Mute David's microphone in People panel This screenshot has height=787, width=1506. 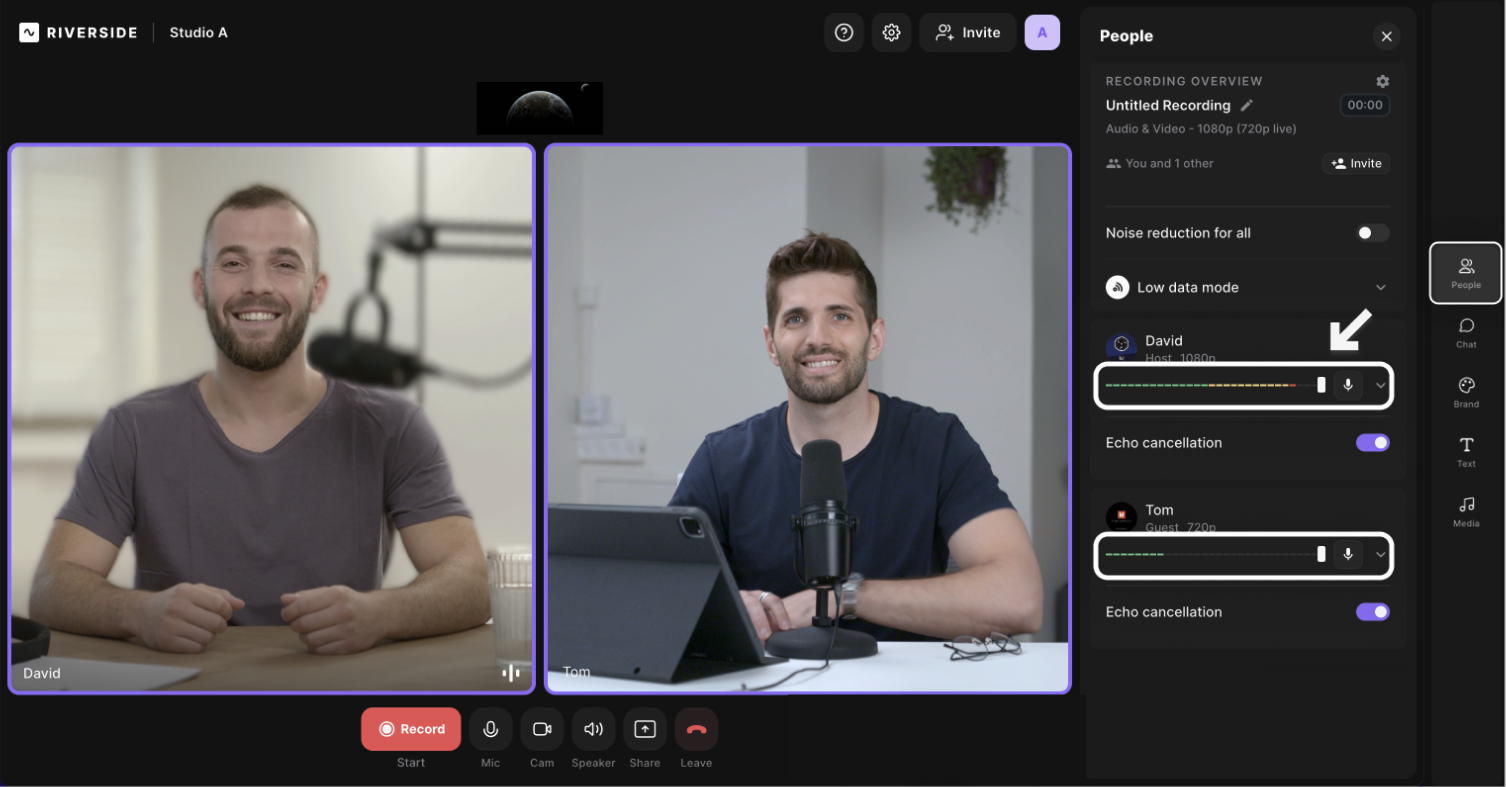pos(1347,385)
